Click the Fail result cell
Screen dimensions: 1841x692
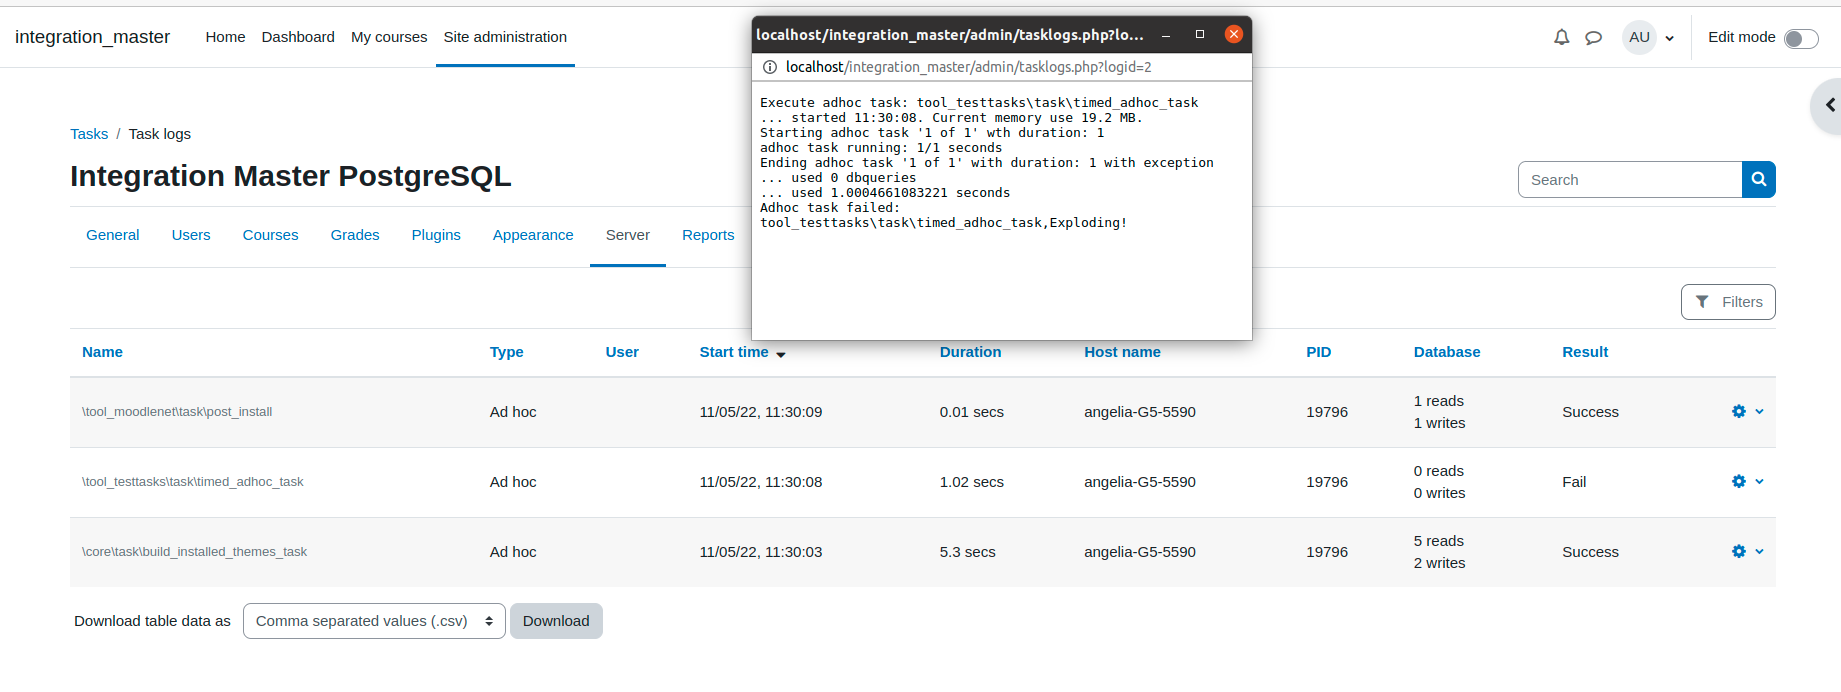tap(1574, 482)
